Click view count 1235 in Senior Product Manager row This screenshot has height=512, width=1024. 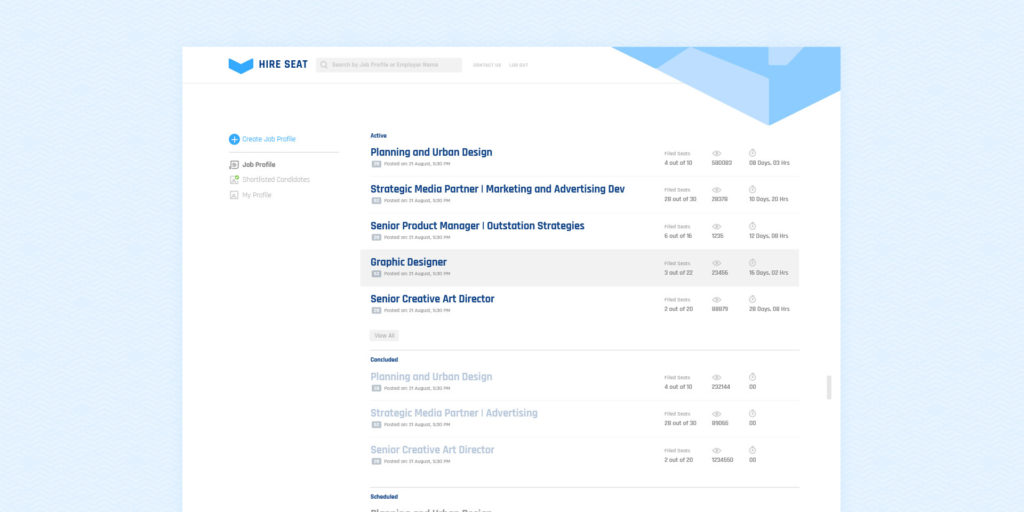point(718,236)
